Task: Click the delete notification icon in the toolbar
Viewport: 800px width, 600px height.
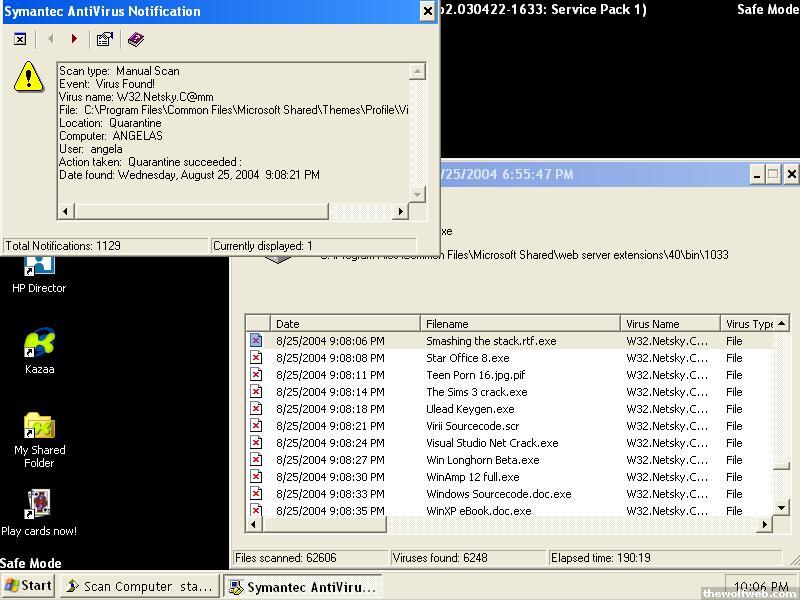Action: [20, 39]
